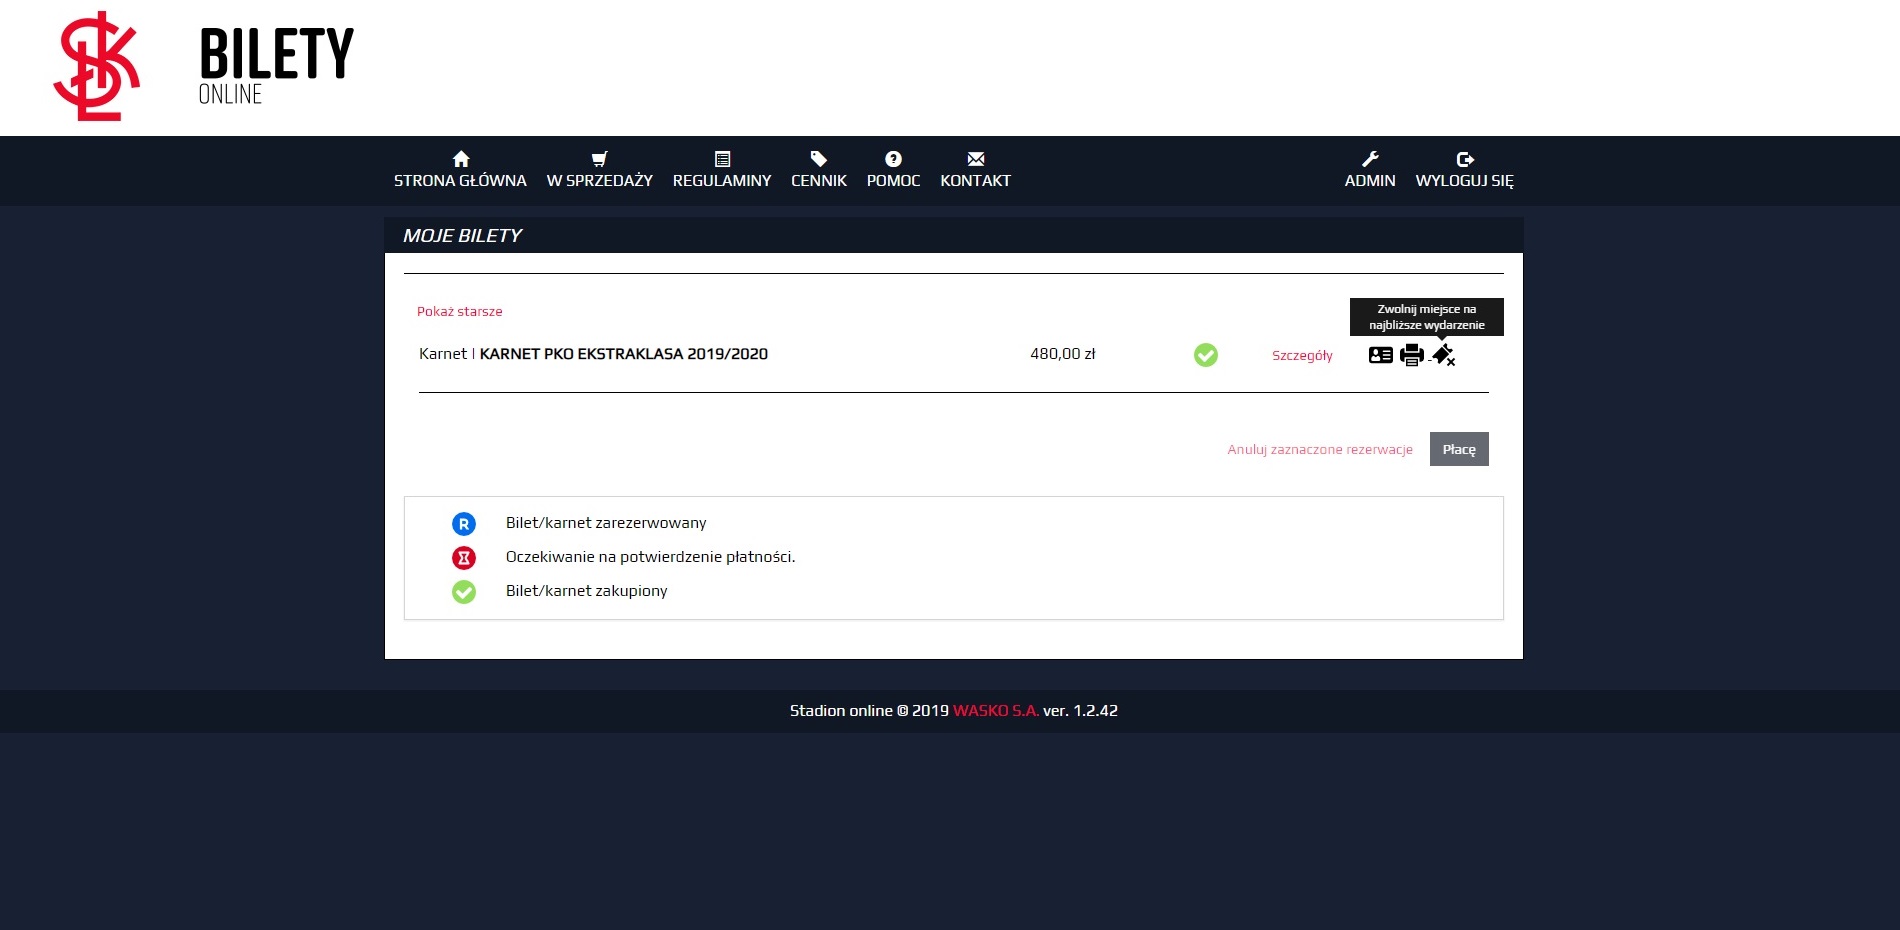Click the green purchased status checkmark in karnet row
This screenshot has width=1900, height=930.
pyautogui.click(x=1206, y=355)
